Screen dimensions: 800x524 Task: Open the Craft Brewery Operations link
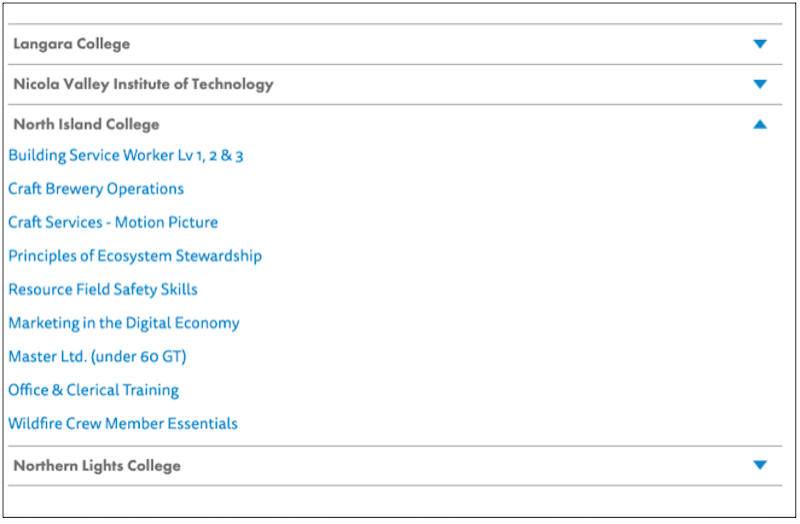click(96, 189)
